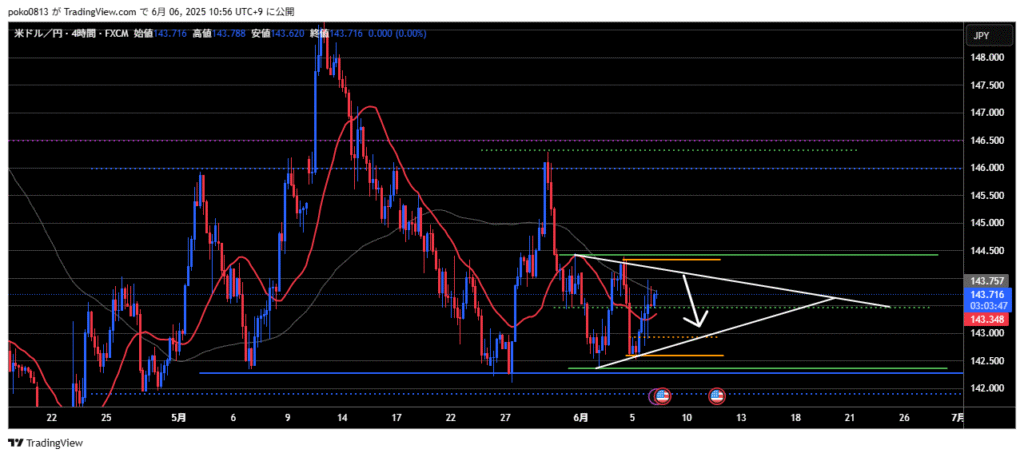The image size is (1024, 457).
Task: Select the white downward arrow drawing
Action: [x=694, y=303]
